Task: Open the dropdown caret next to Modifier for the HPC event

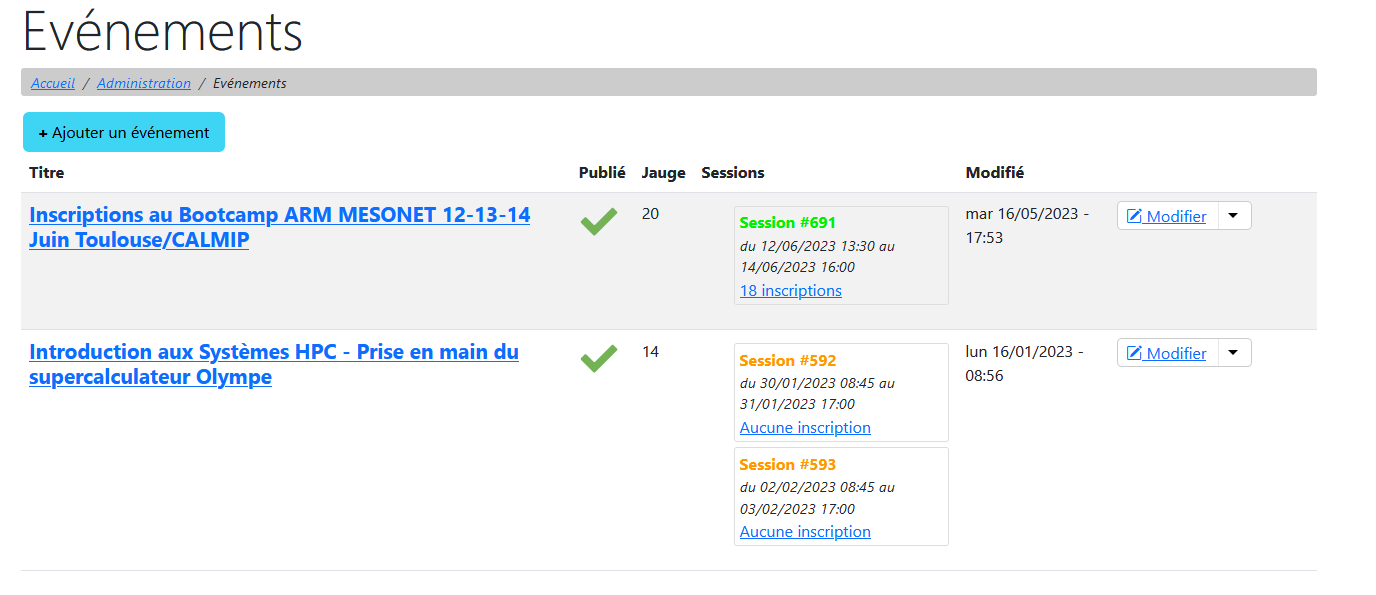Action: [x=1234, y=353]
